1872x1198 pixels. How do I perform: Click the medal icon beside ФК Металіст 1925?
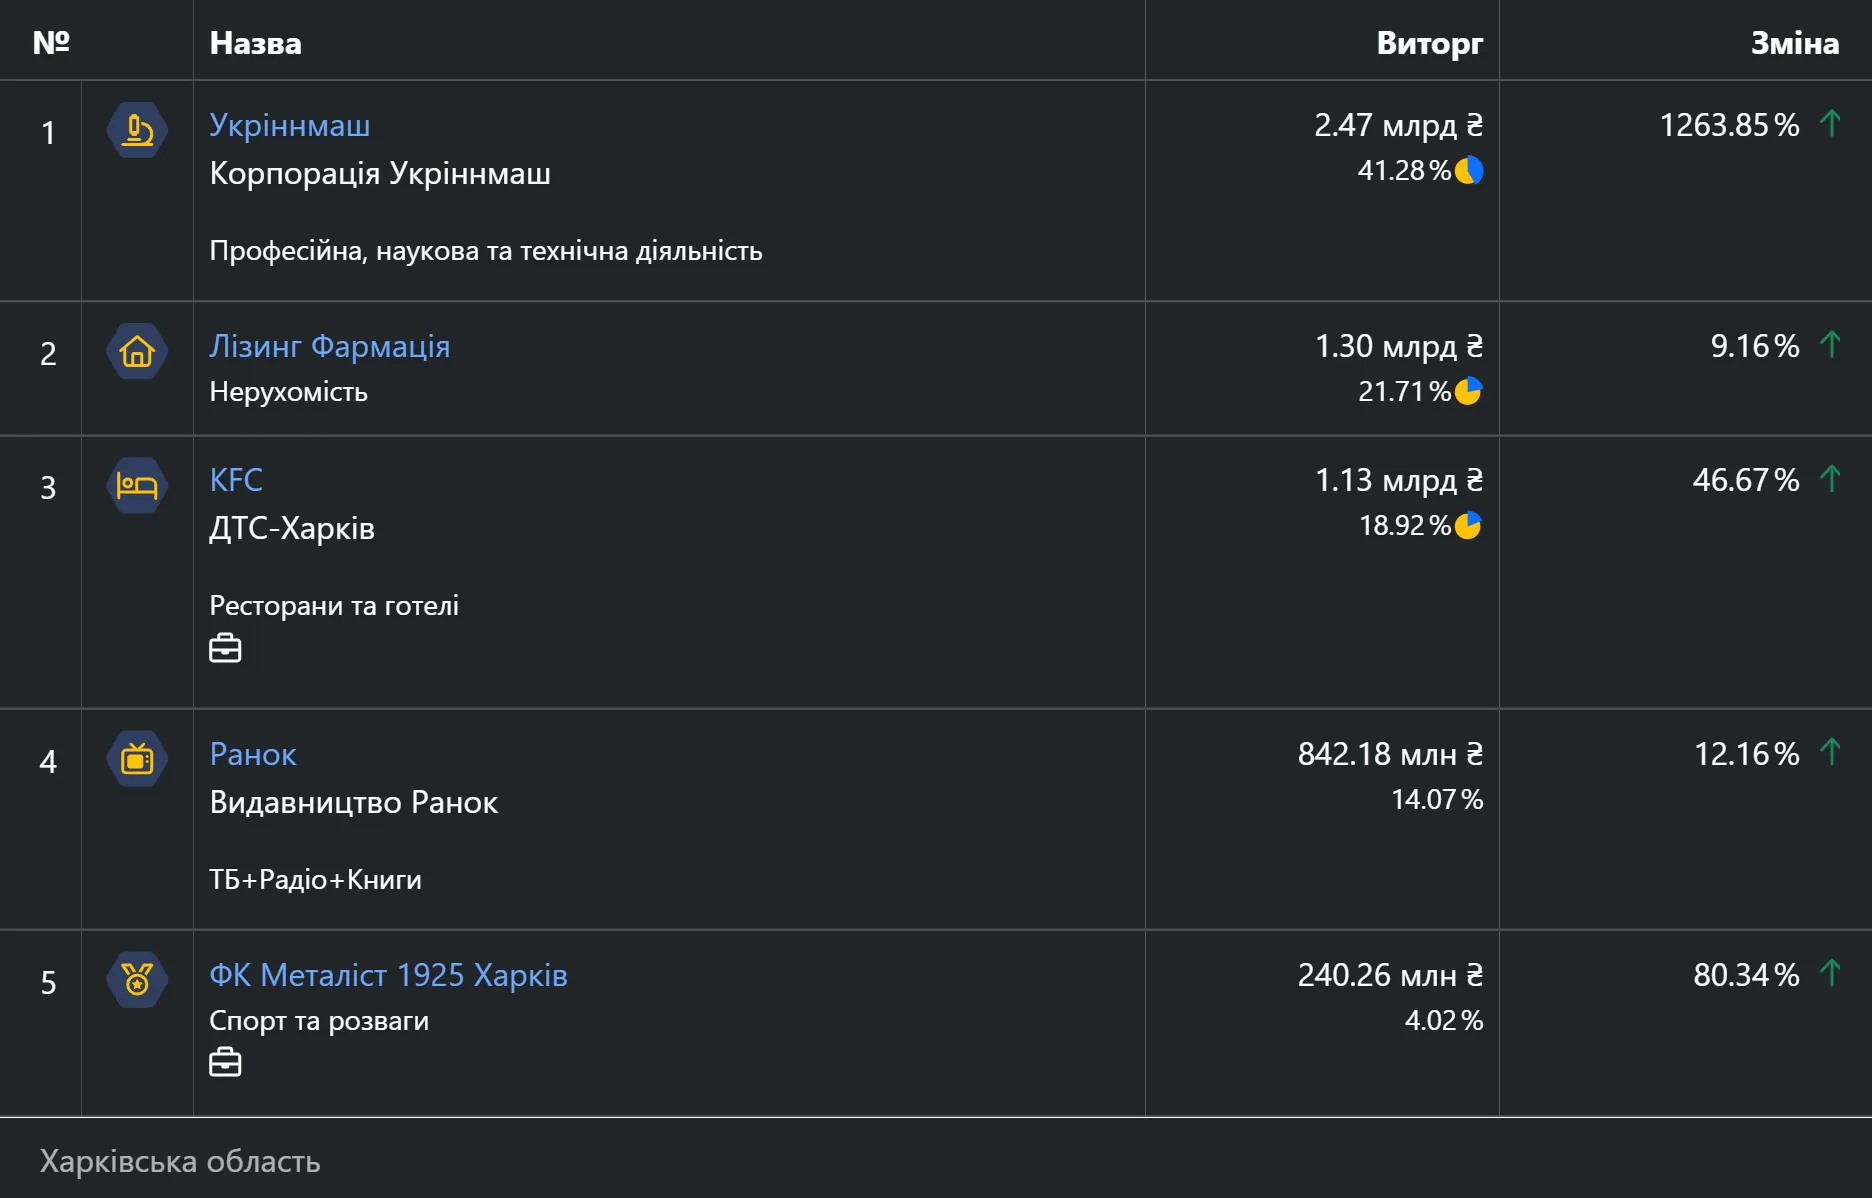coord(137,979)
